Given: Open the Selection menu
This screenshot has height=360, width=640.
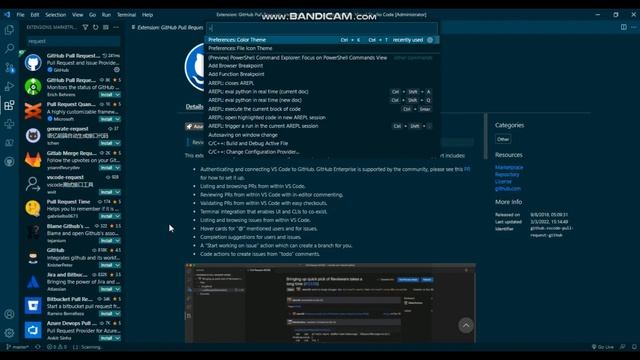Looking at the screenshot, I should [x=56, y=15].
